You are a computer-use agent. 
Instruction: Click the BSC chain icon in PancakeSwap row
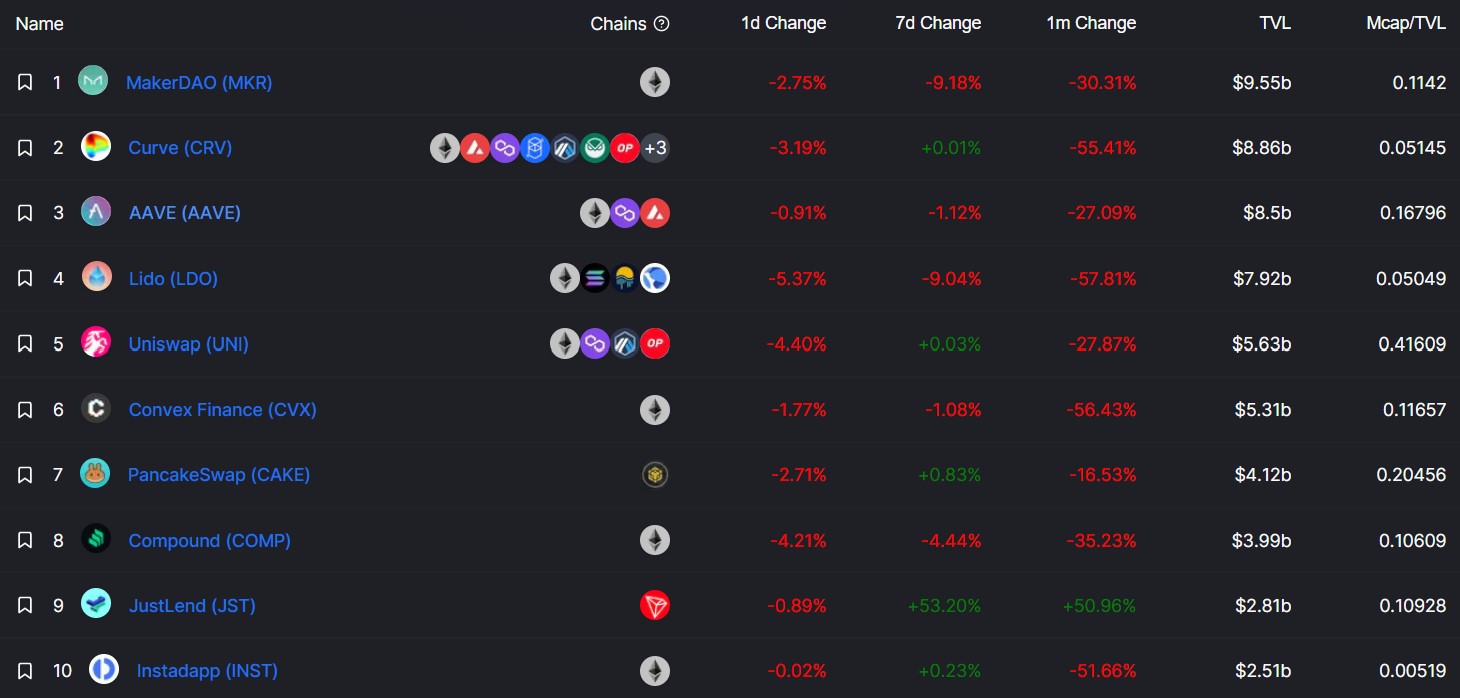click(655, 475)
